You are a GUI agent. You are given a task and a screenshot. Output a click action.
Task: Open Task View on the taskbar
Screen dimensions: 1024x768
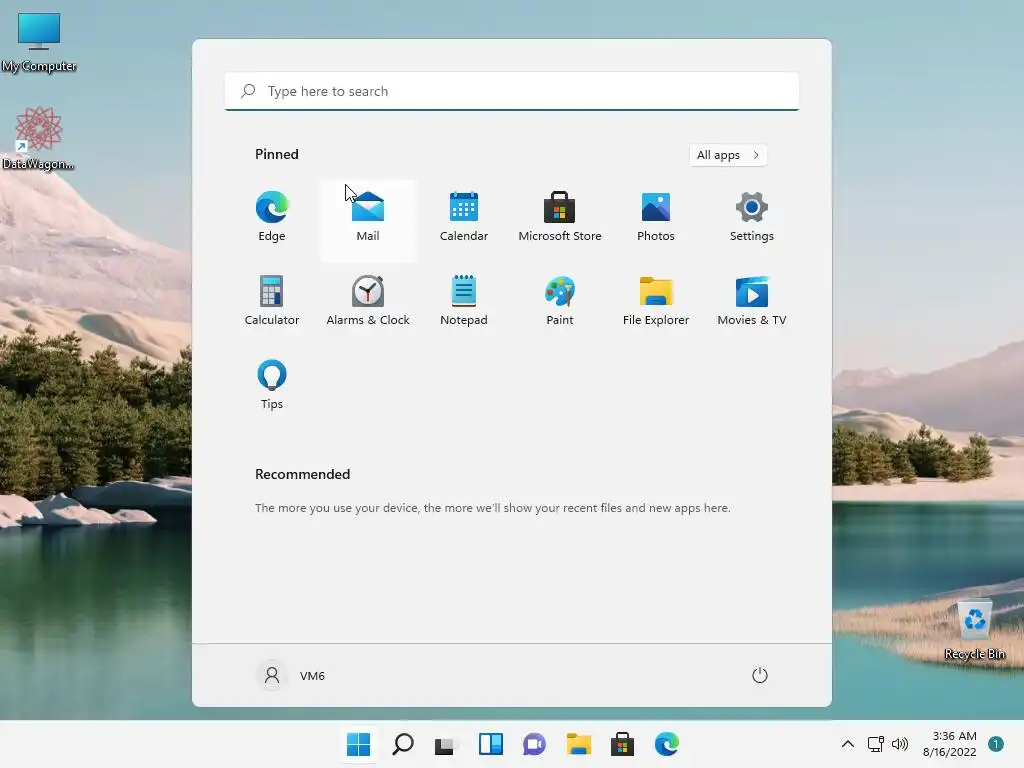[x=446, y=744]
